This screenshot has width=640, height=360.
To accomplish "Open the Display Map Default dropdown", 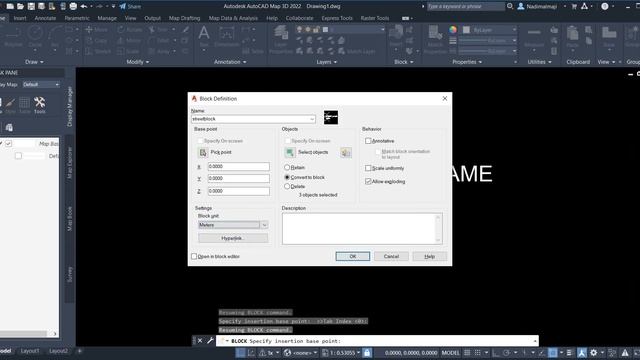I will click(x=41, y=84).
